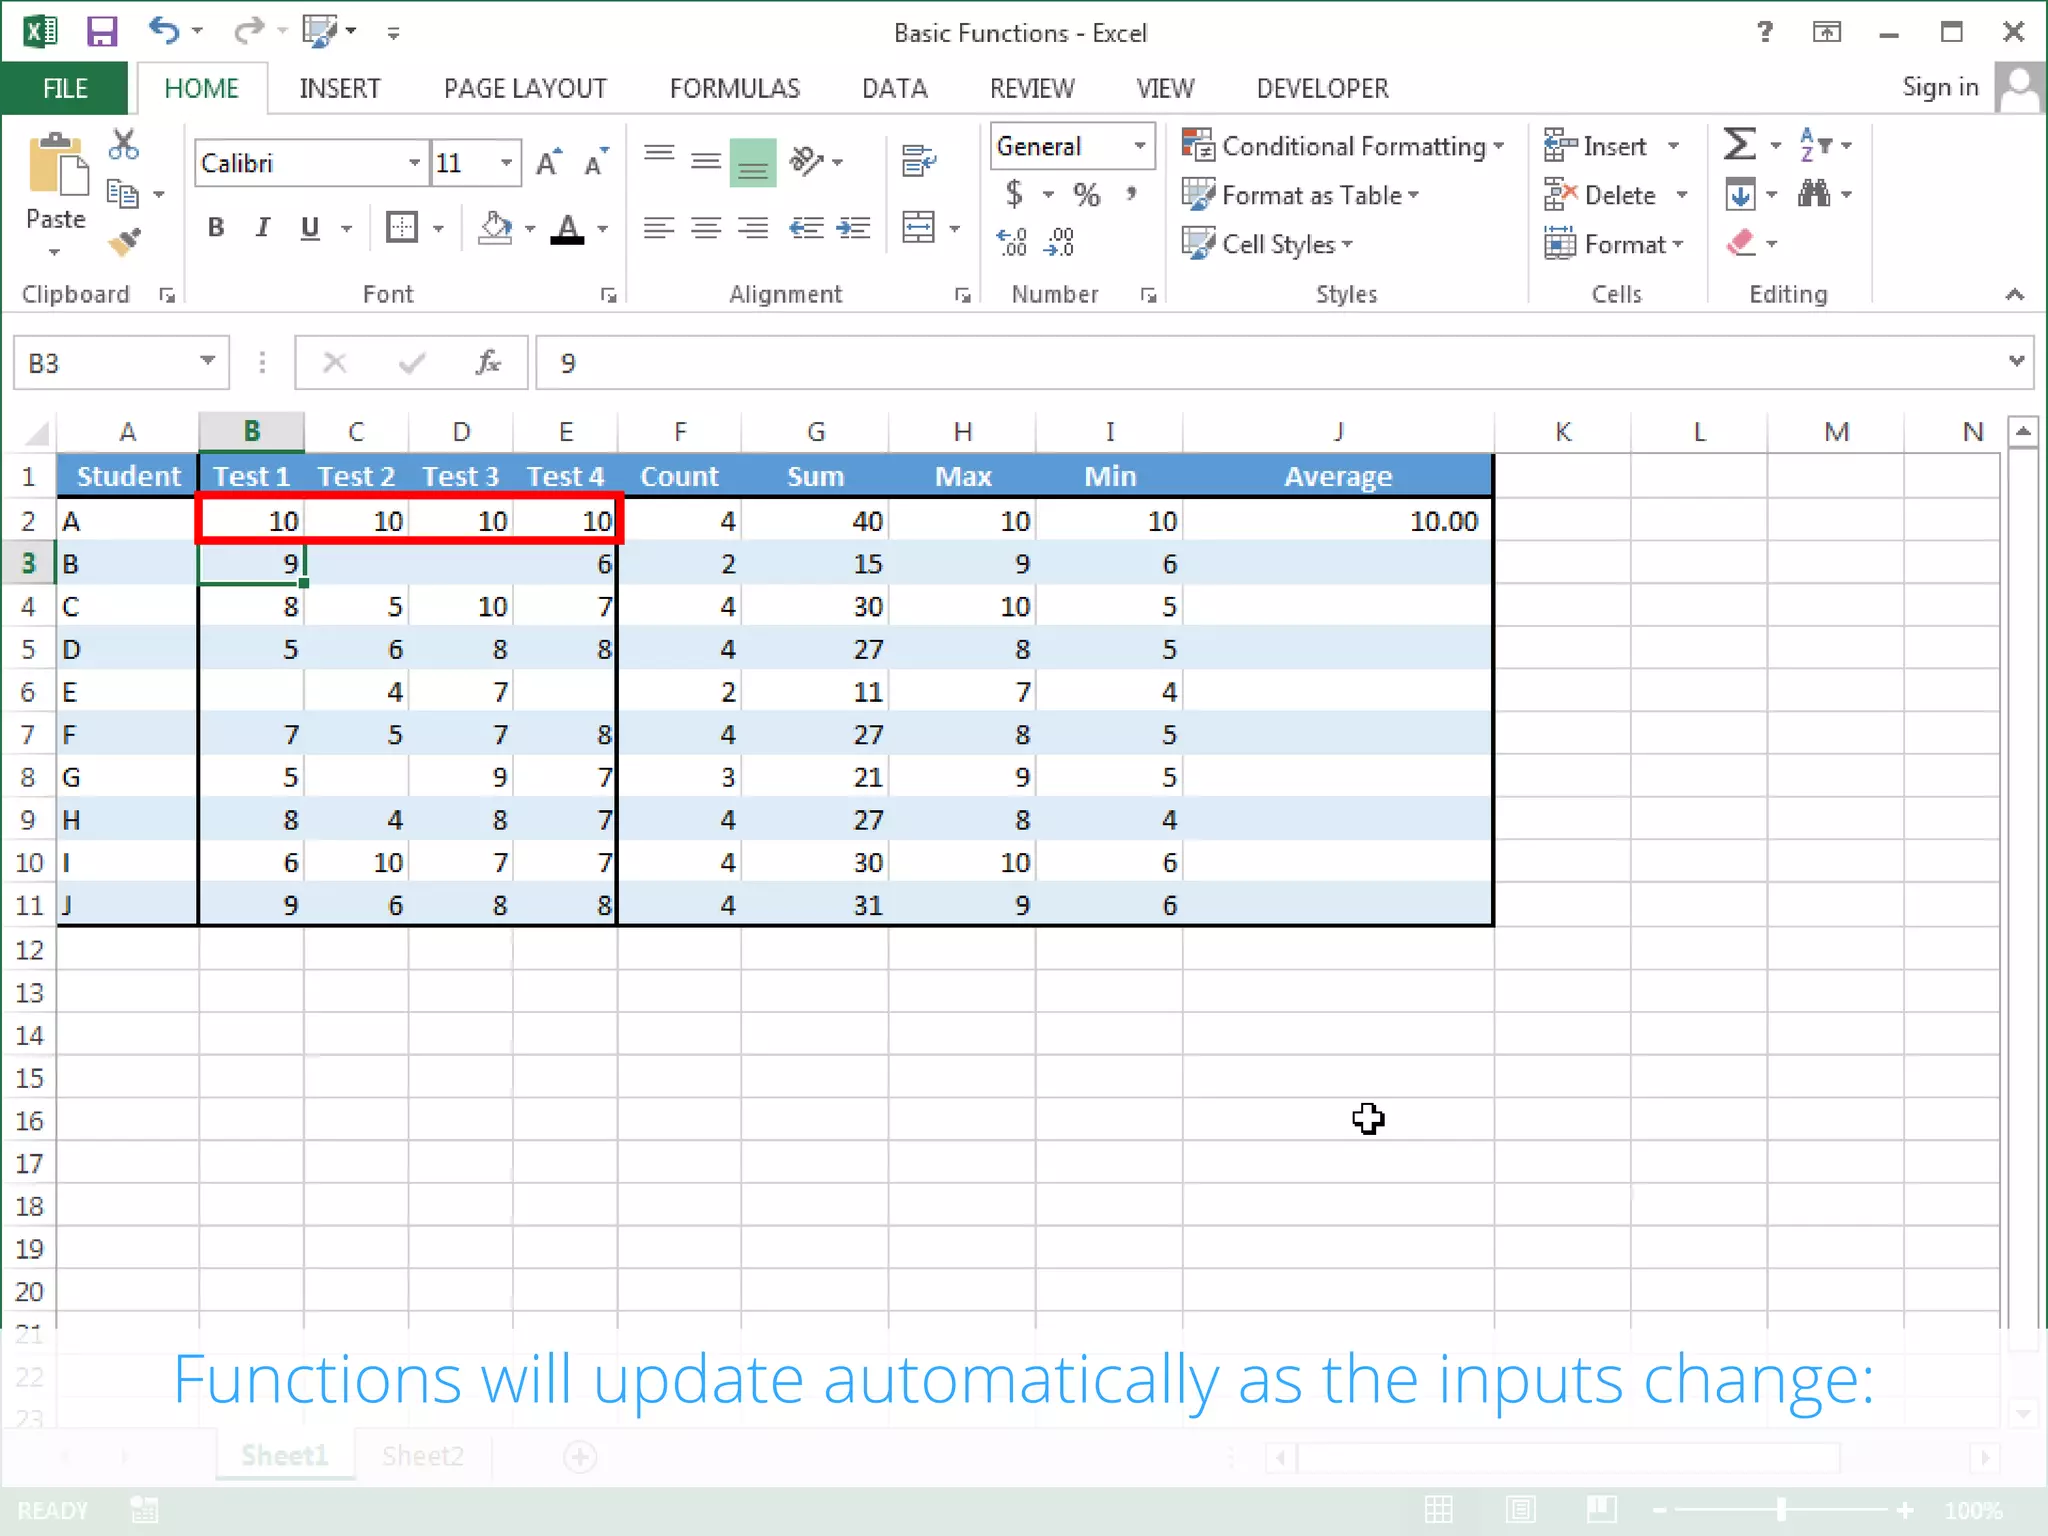Expand Format as Table menu
This screenshot has width=2048, height=1536.
click(x=1301, y=195)
